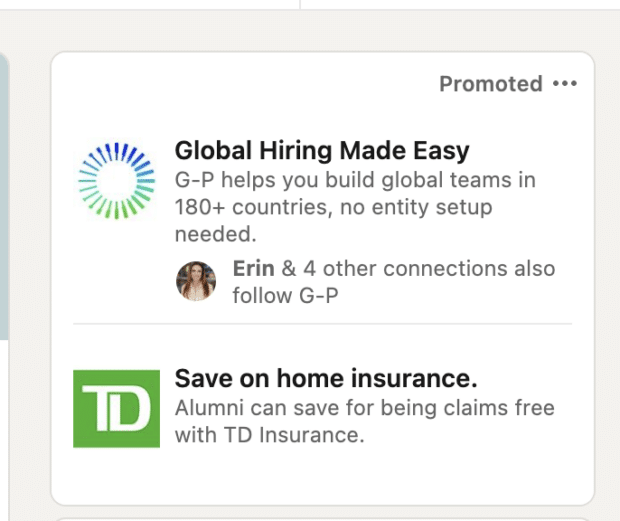Open the 'G-P helps you build global teams' description
Image resolution: width=620 pixels, height=521 pixels.
click(355, 180)
